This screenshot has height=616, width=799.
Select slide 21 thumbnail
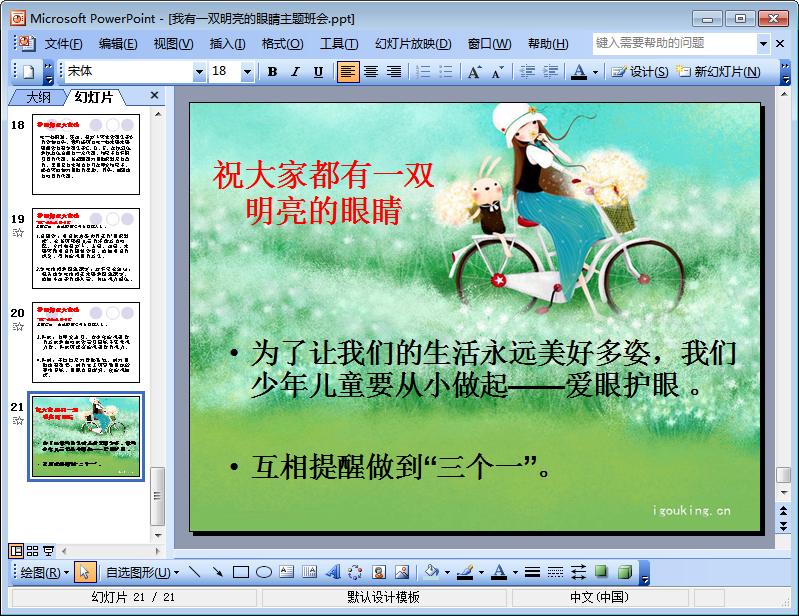pos(86,437)
